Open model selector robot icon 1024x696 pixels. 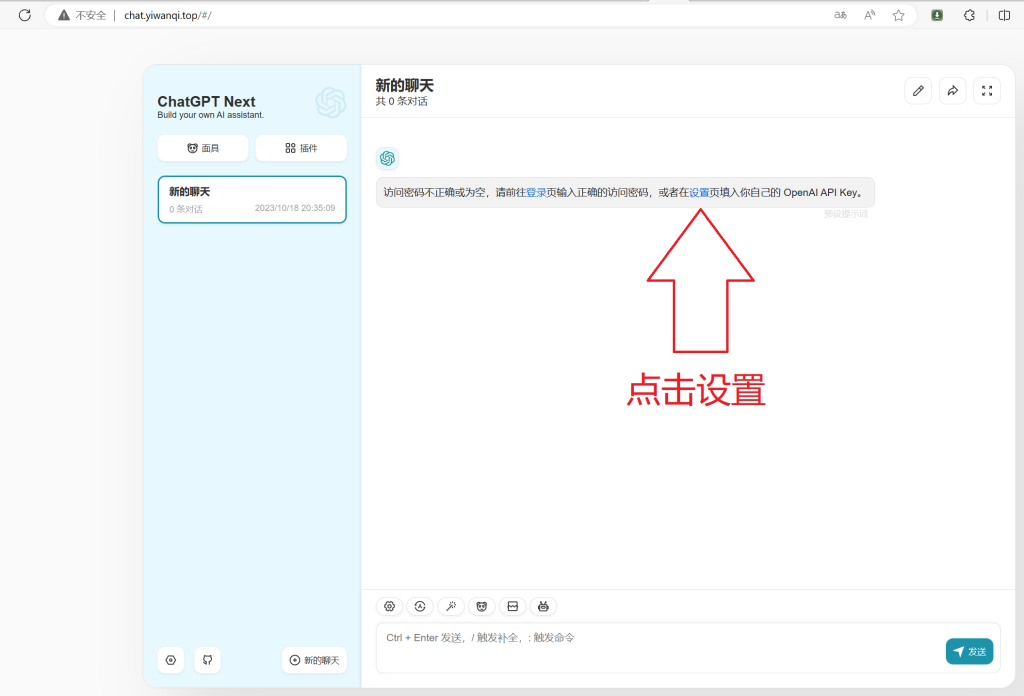pos(543,606)
